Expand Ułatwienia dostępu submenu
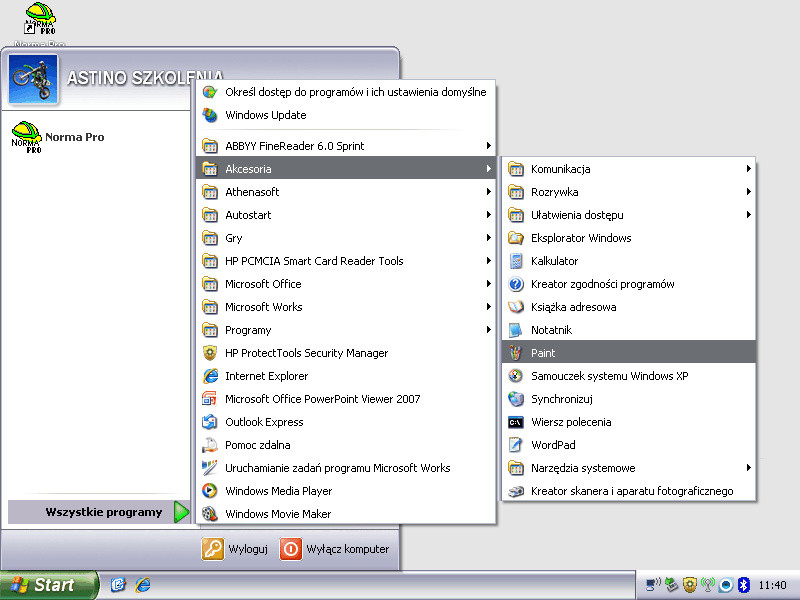The height and width of the screenshot is (600, 800). pyautogui.click(x=629, y=215)
